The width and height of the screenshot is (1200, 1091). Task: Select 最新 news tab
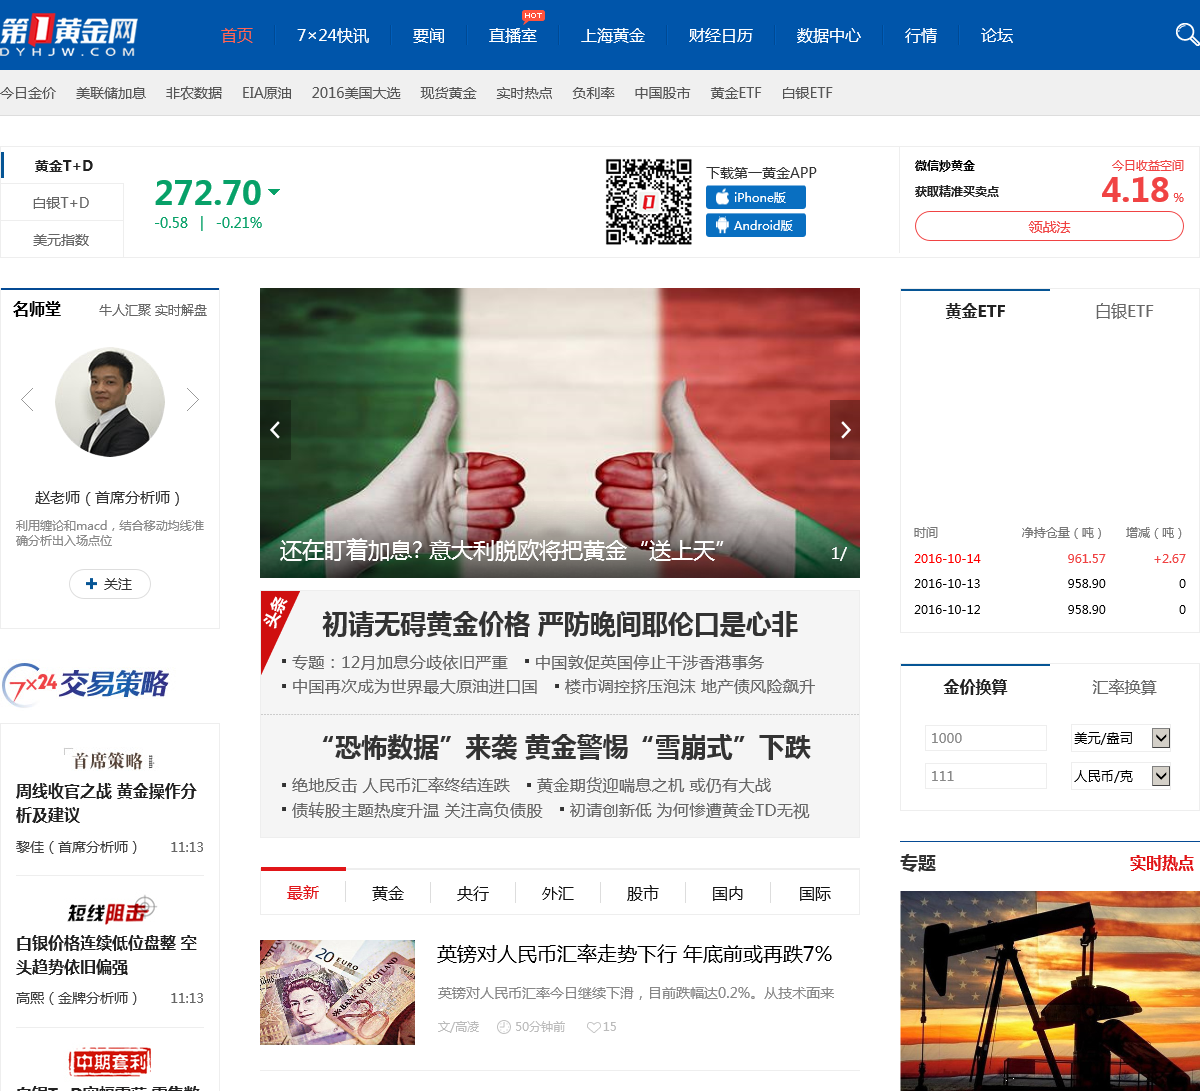pos(303,893)
